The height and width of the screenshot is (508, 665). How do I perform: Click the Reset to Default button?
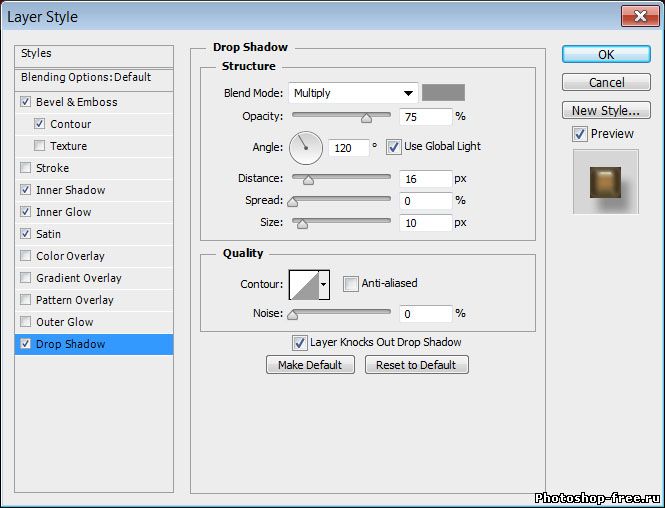(x=416, y=365)
